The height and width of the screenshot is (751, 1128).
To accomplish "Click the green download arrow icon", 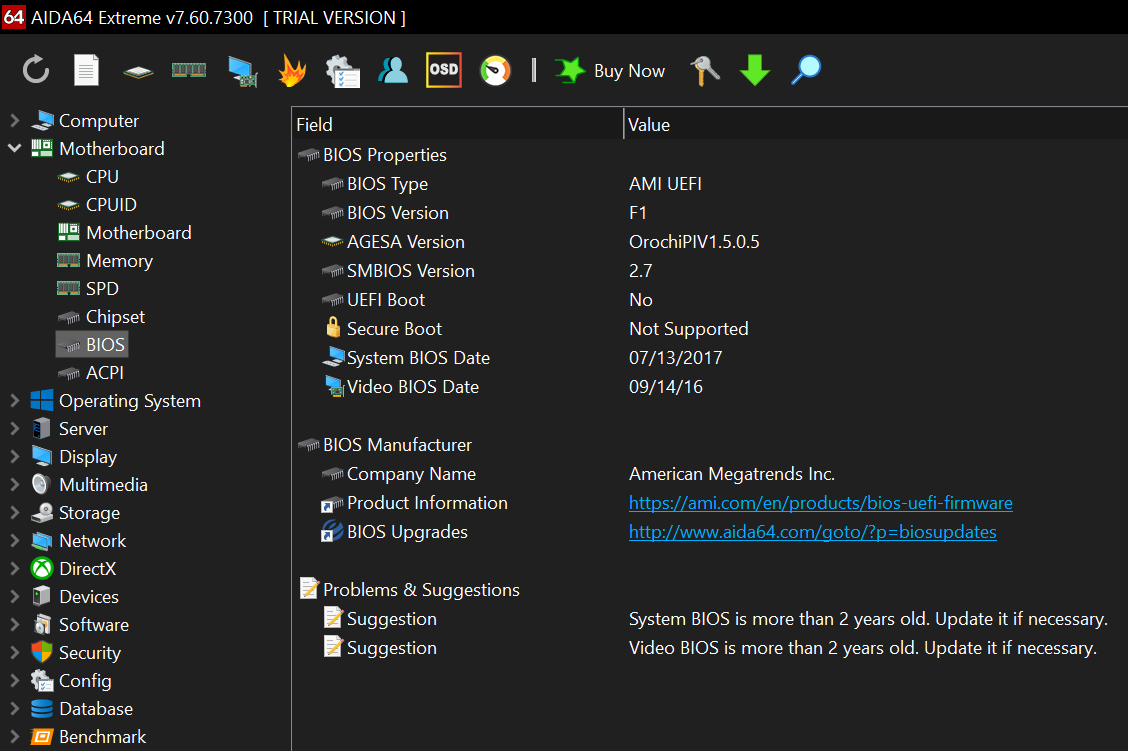I will [x=755, y=70].
